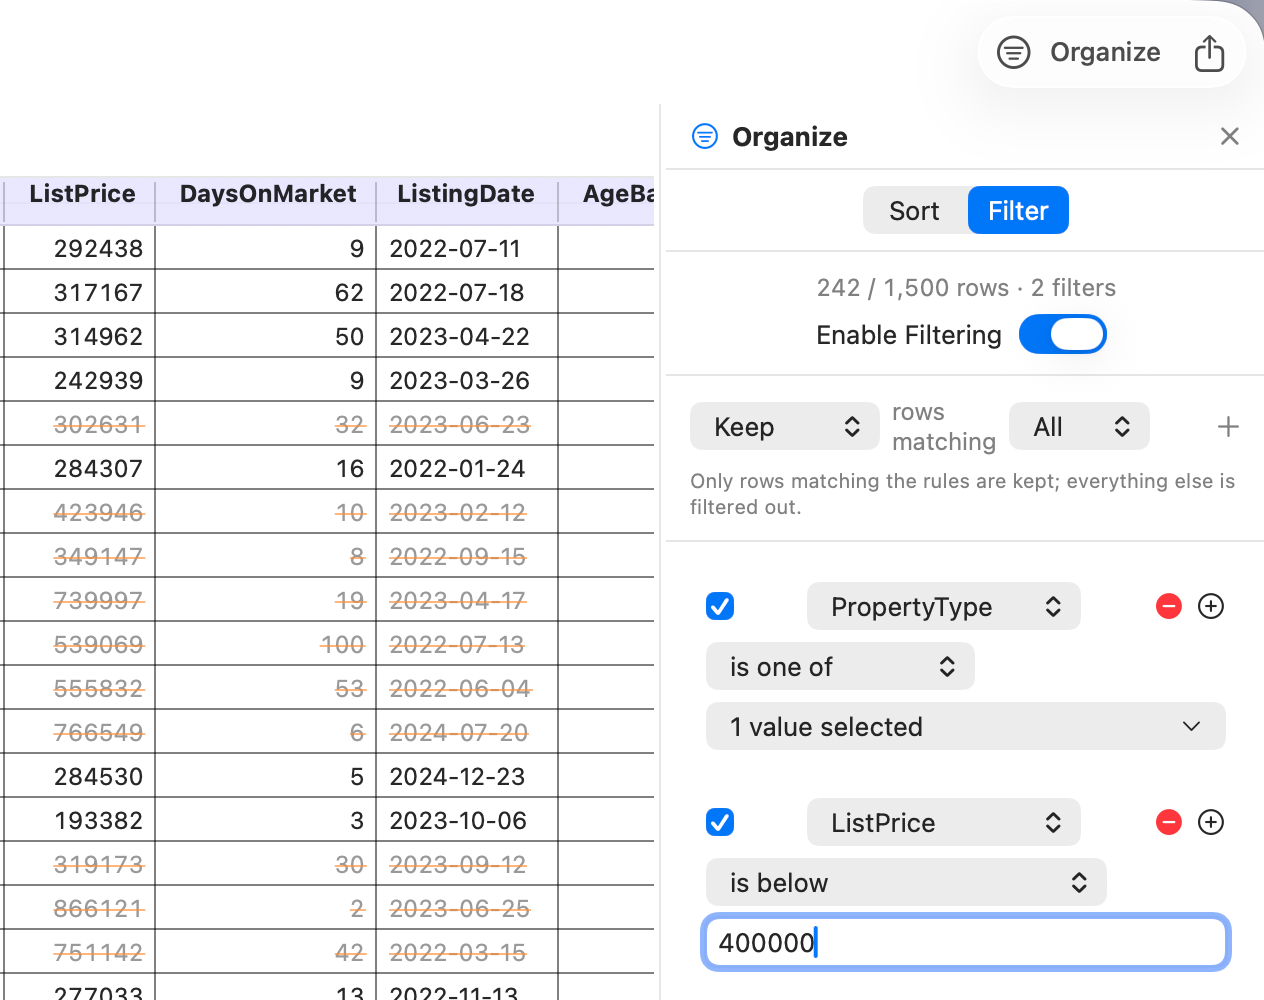Click the ListingDate cell 2023-03-26
Screen dimensions: 1264x1000
point(467,380)
